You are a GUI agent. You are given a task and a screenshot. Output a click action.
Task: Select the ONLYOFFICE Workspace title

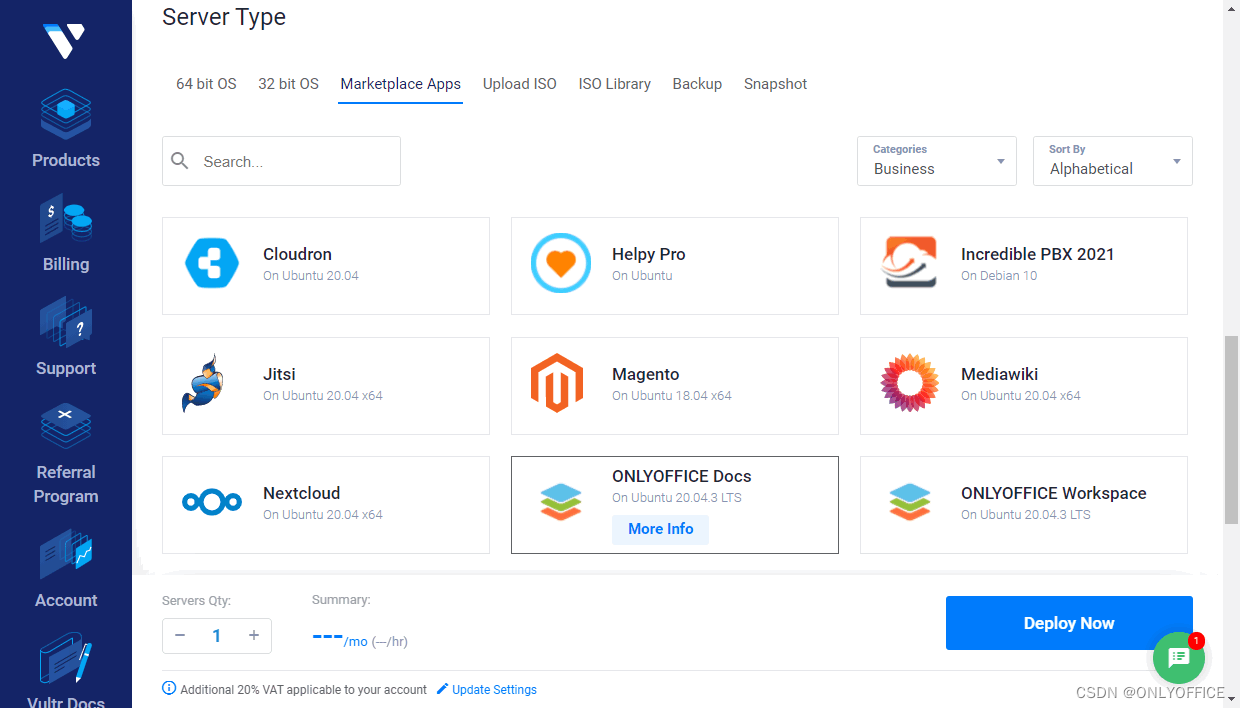(x=1054, y=493)
